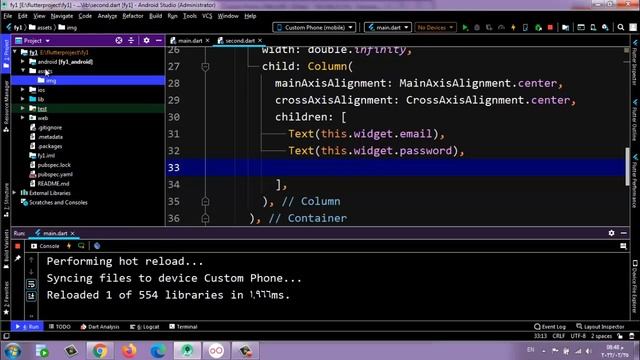Click CRLF line separator in status bar
The image size is (640, 360).
(558, 336)
